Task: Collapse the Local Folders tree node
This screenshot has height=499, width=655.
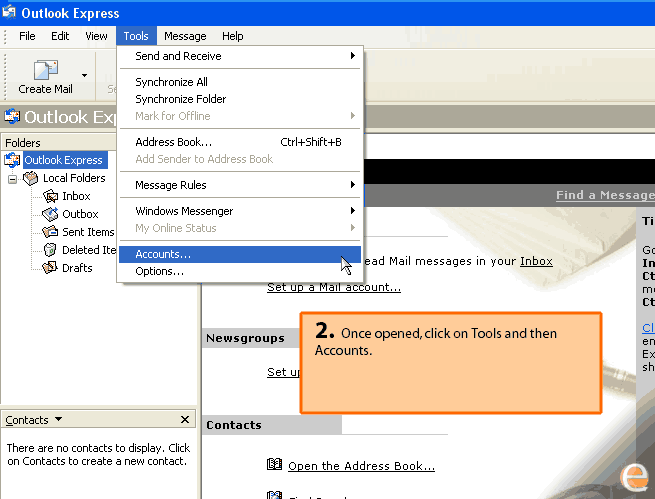Action: (13, 178)
